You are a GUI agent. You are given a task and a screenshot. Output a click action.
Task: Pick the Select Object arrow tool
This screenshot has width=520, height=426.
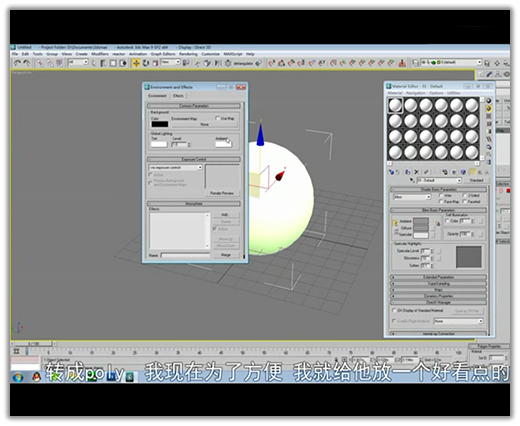[94, 63]
